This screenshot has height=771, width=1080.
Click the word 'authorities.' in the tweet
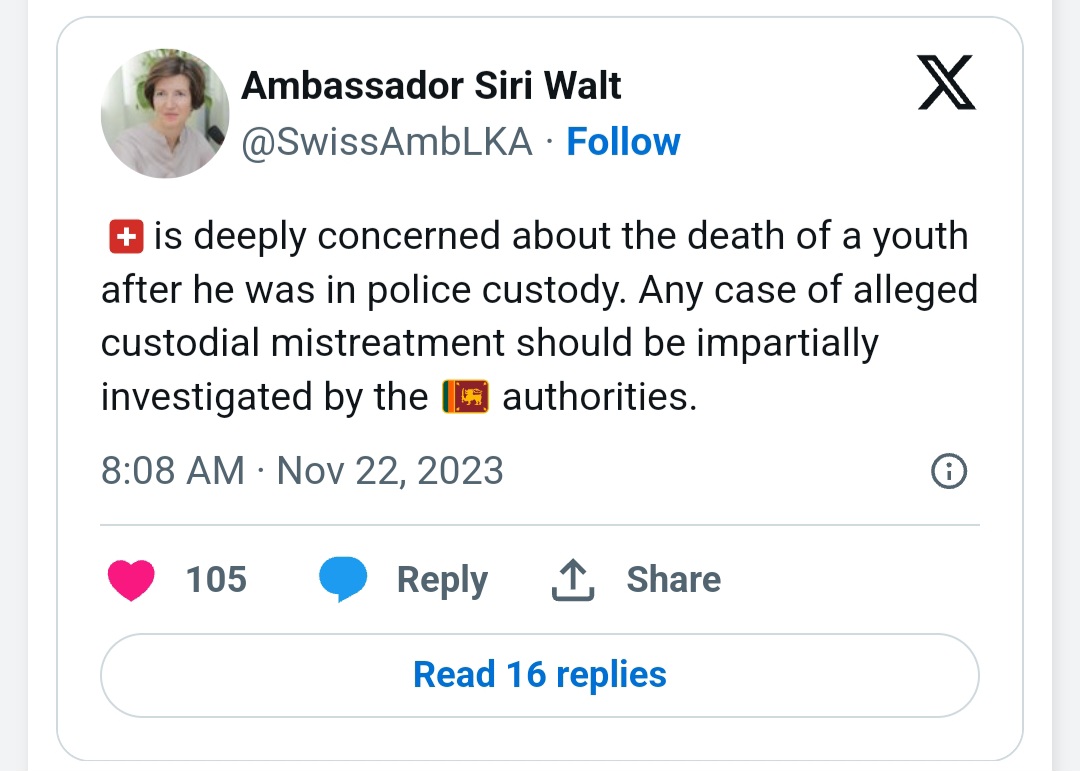(600, 398)
